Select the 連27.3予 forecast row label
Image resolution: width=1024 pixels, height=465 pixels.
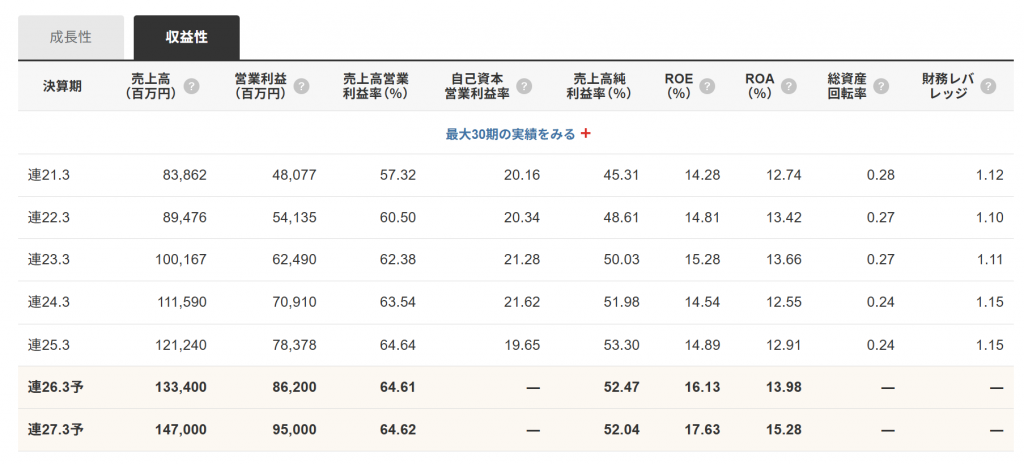(55, 429)
